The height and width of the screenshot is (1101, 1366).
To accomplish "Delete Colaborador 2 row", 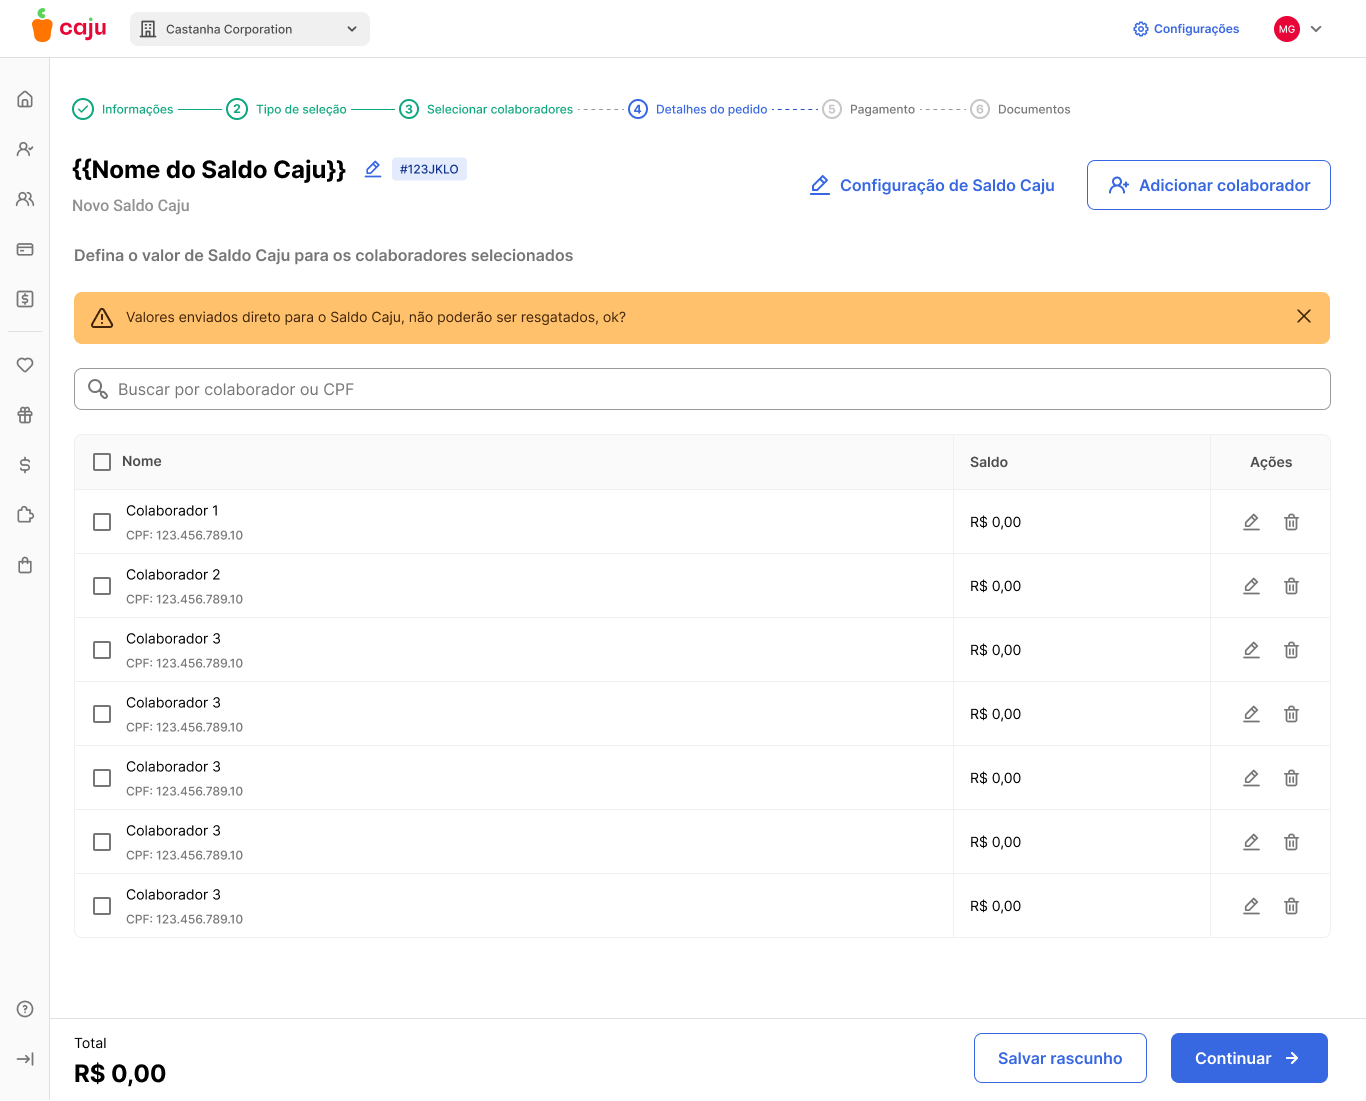I will tap(1291, 586).
